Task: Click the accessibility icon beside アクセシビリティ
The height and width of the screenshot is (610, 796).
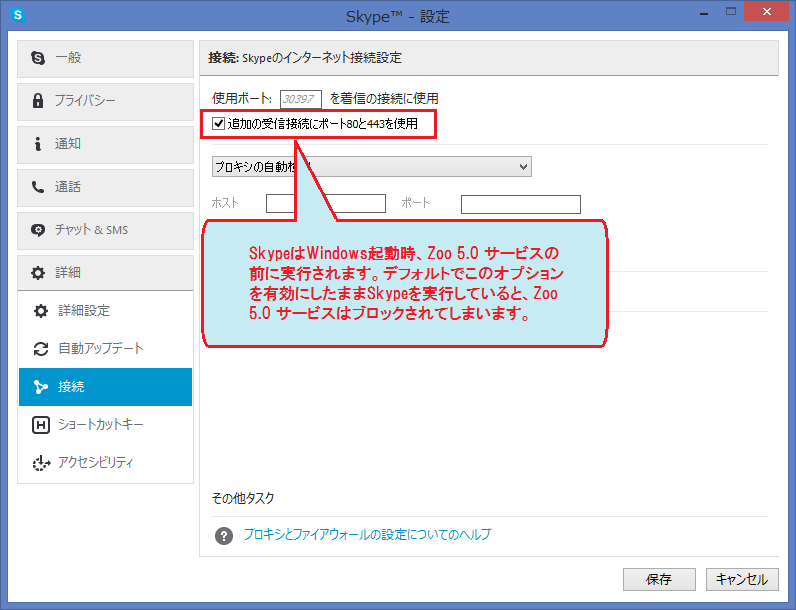Action: coord(41,463)
